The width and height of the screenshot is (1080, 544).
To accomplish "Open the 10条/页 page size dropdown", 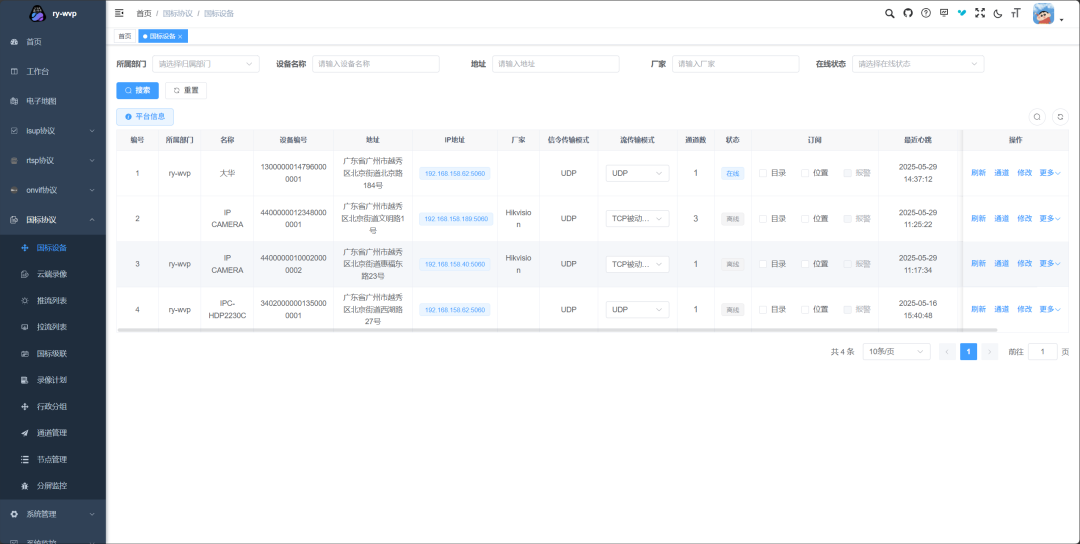I will [895, 352].
